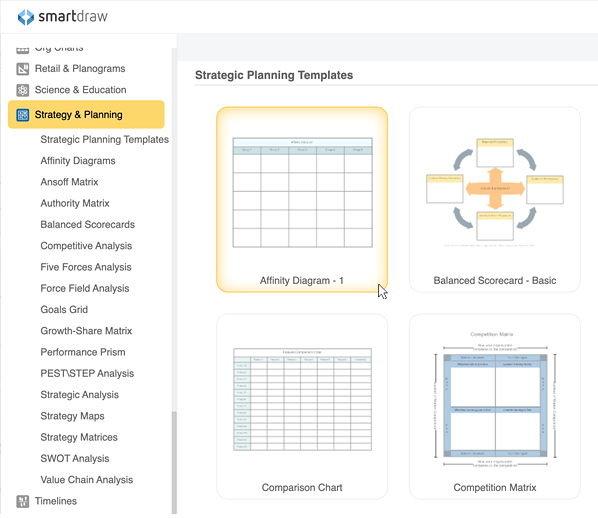Image resolution: width=598 pixels, height=518 pixels.
Task: Select Competitive Analysis subcategory
Action: pos(86,246)
